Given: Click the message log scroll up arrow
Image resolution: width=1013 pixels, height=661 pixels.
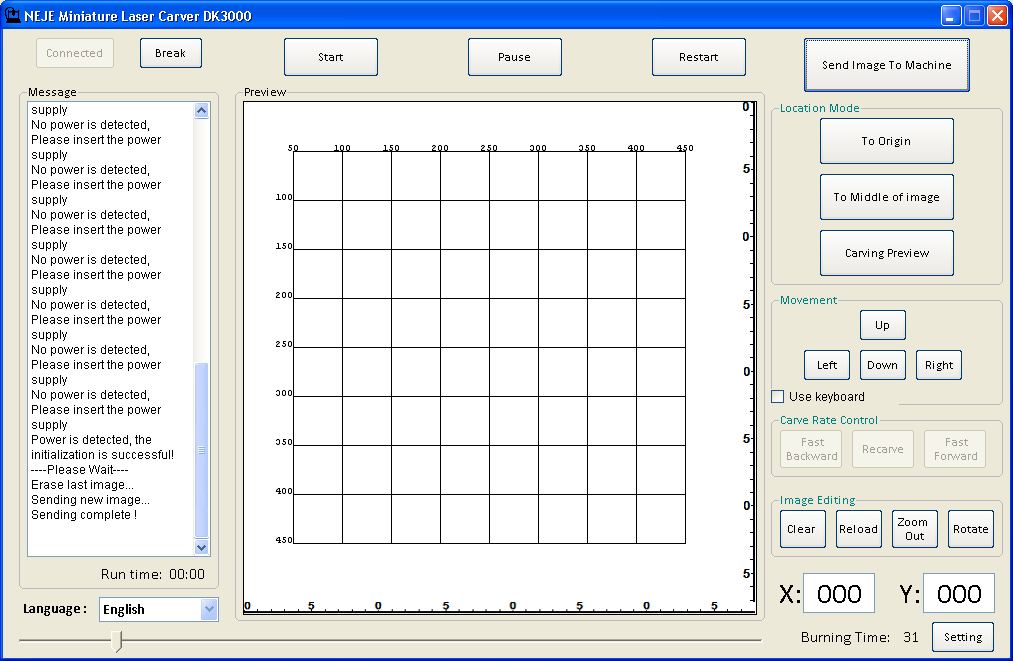Looking at the screenshot, I should click(x=202, y=110).
